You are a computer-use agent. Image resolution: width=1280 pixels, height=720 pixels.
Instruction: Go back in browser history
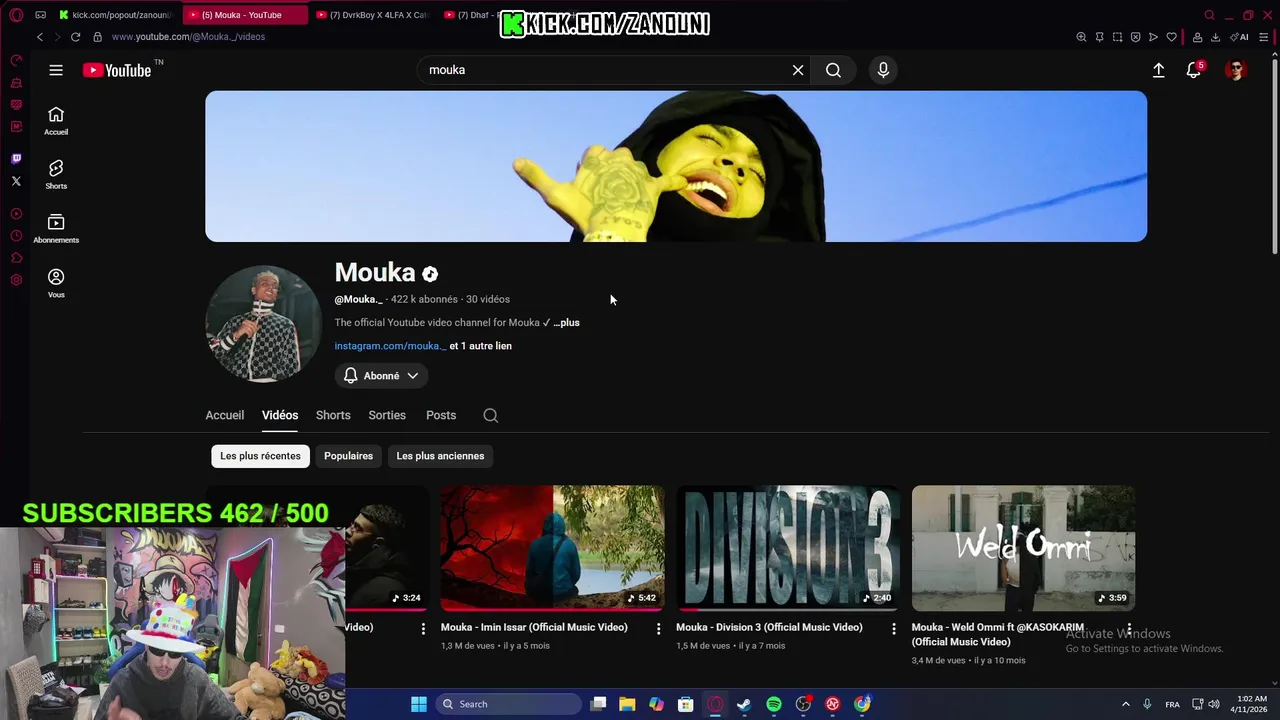(x=40, y=37)
